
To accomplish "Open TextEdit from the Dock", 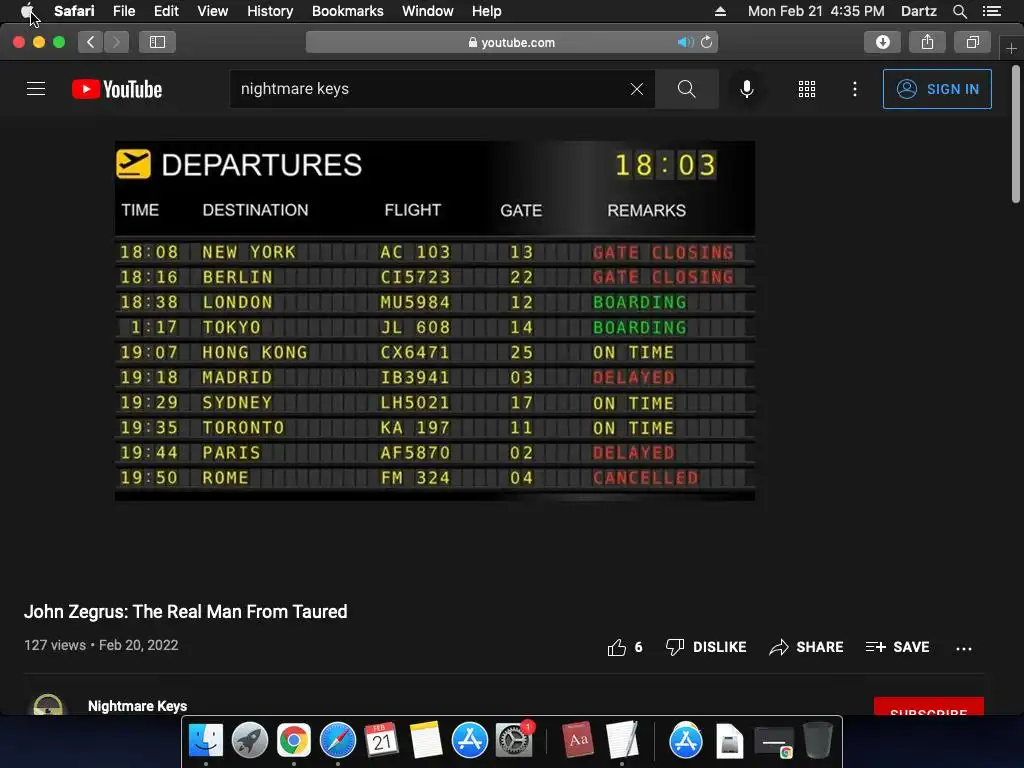I will point(622,740).
